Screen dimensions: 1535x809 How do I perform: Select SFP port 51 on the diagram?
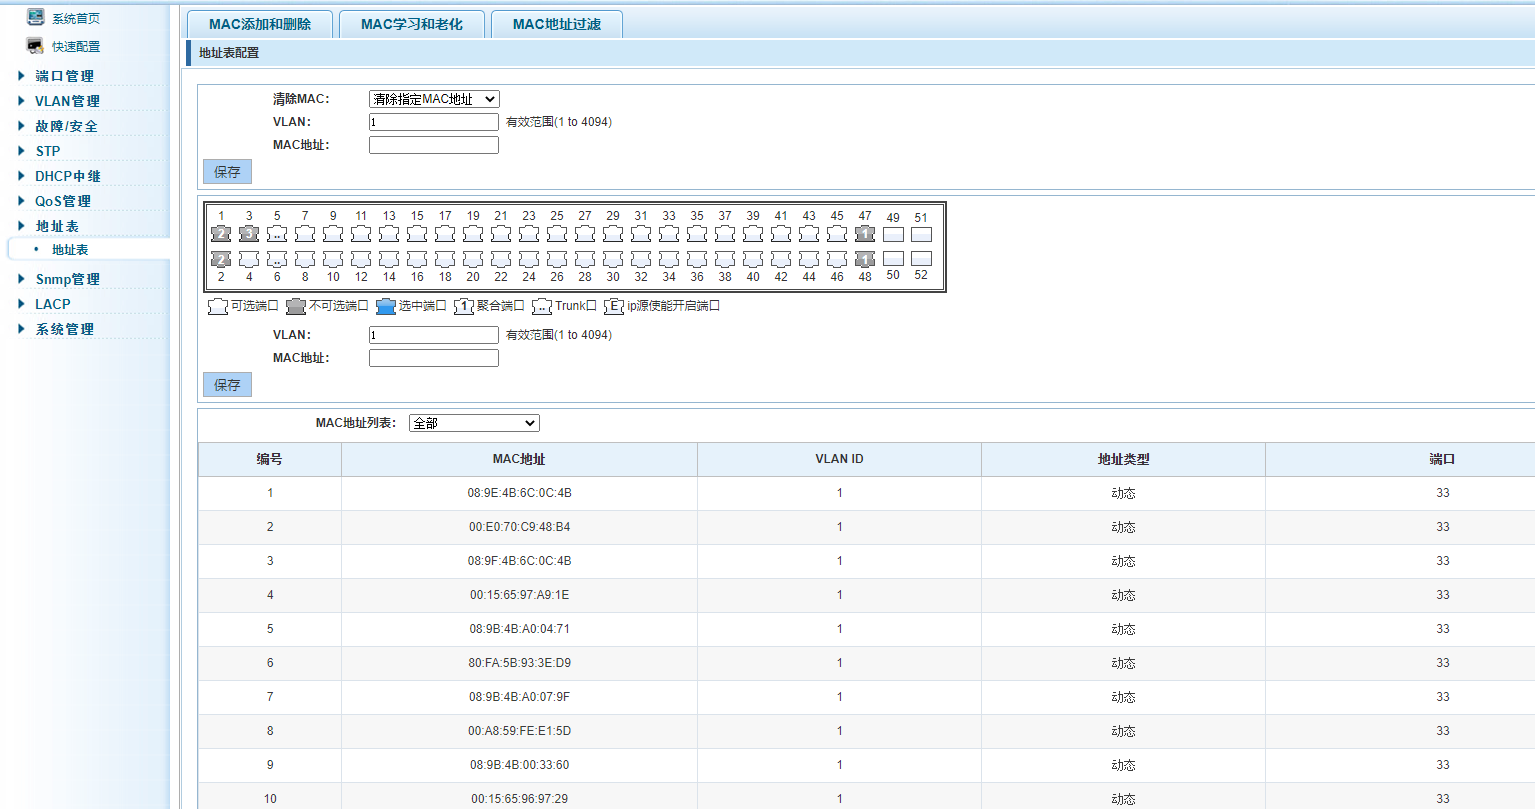pos(921,234)
